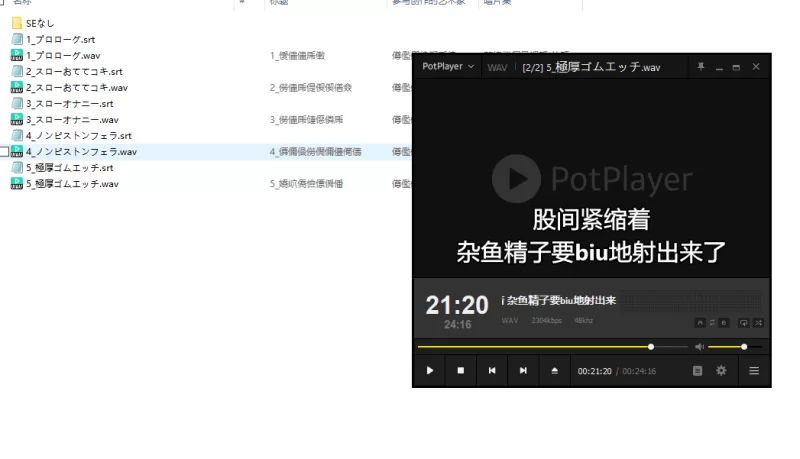The width and height of the screenshot is (800, 459).
Task: Tick the checkbox for 4_ノンピストンフェラ.wav
Action: 4,151
